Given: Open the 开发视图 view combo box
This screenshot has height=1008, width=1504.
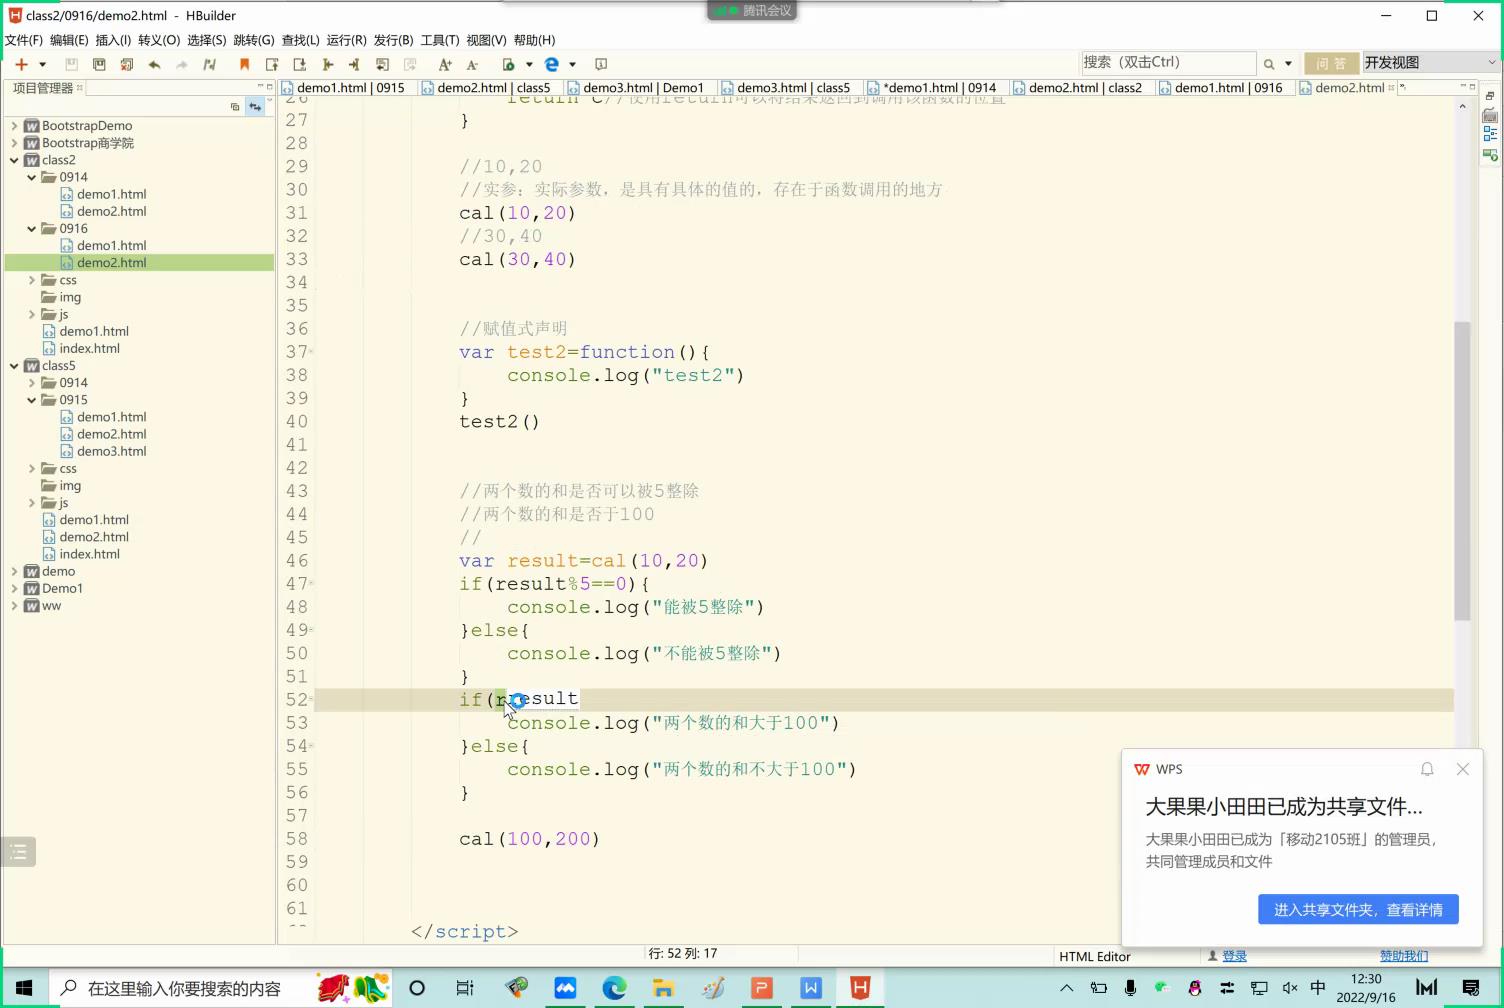Looking at the screenshot, I should click(1430, 62).
